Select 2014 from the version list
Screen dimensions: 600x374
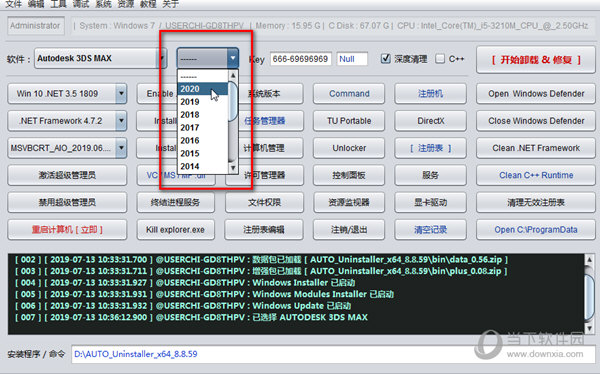pos(203,166)
